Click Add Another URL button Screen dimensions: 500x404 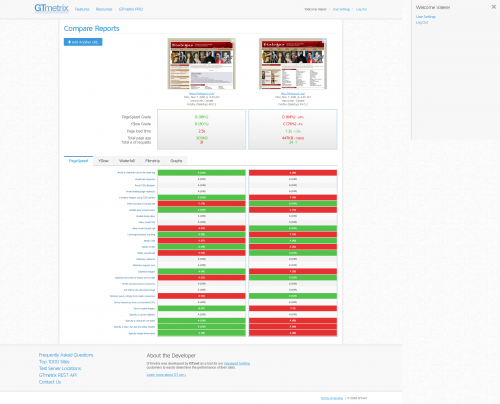(x=83, y=42)
